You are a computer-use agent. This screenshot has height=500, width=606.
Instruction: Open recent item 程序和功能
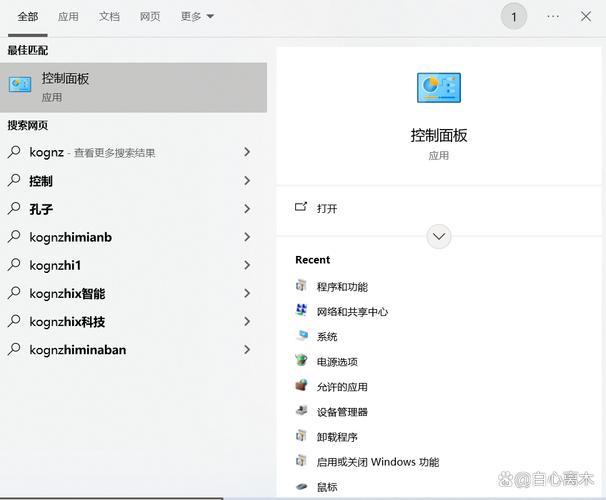(x=342, y=287)
